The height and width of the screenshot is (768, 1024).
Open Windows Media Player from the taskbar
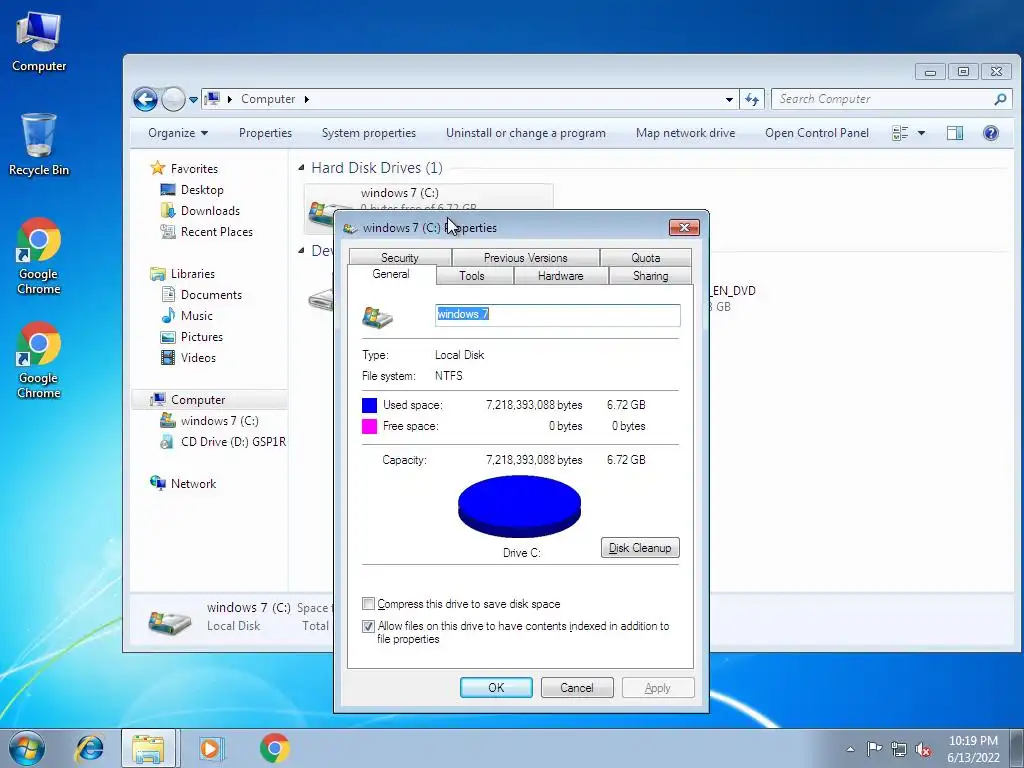pyautogui.click(x=210, y=748)
